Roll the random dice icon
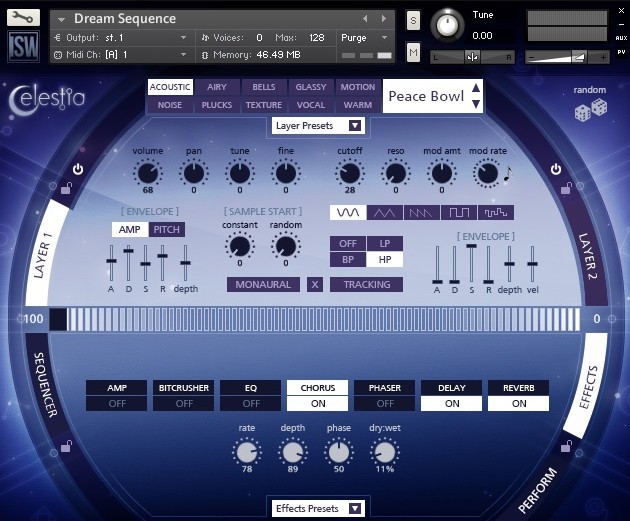The height and width of the screenshot is (521, 630). point(591,110)
